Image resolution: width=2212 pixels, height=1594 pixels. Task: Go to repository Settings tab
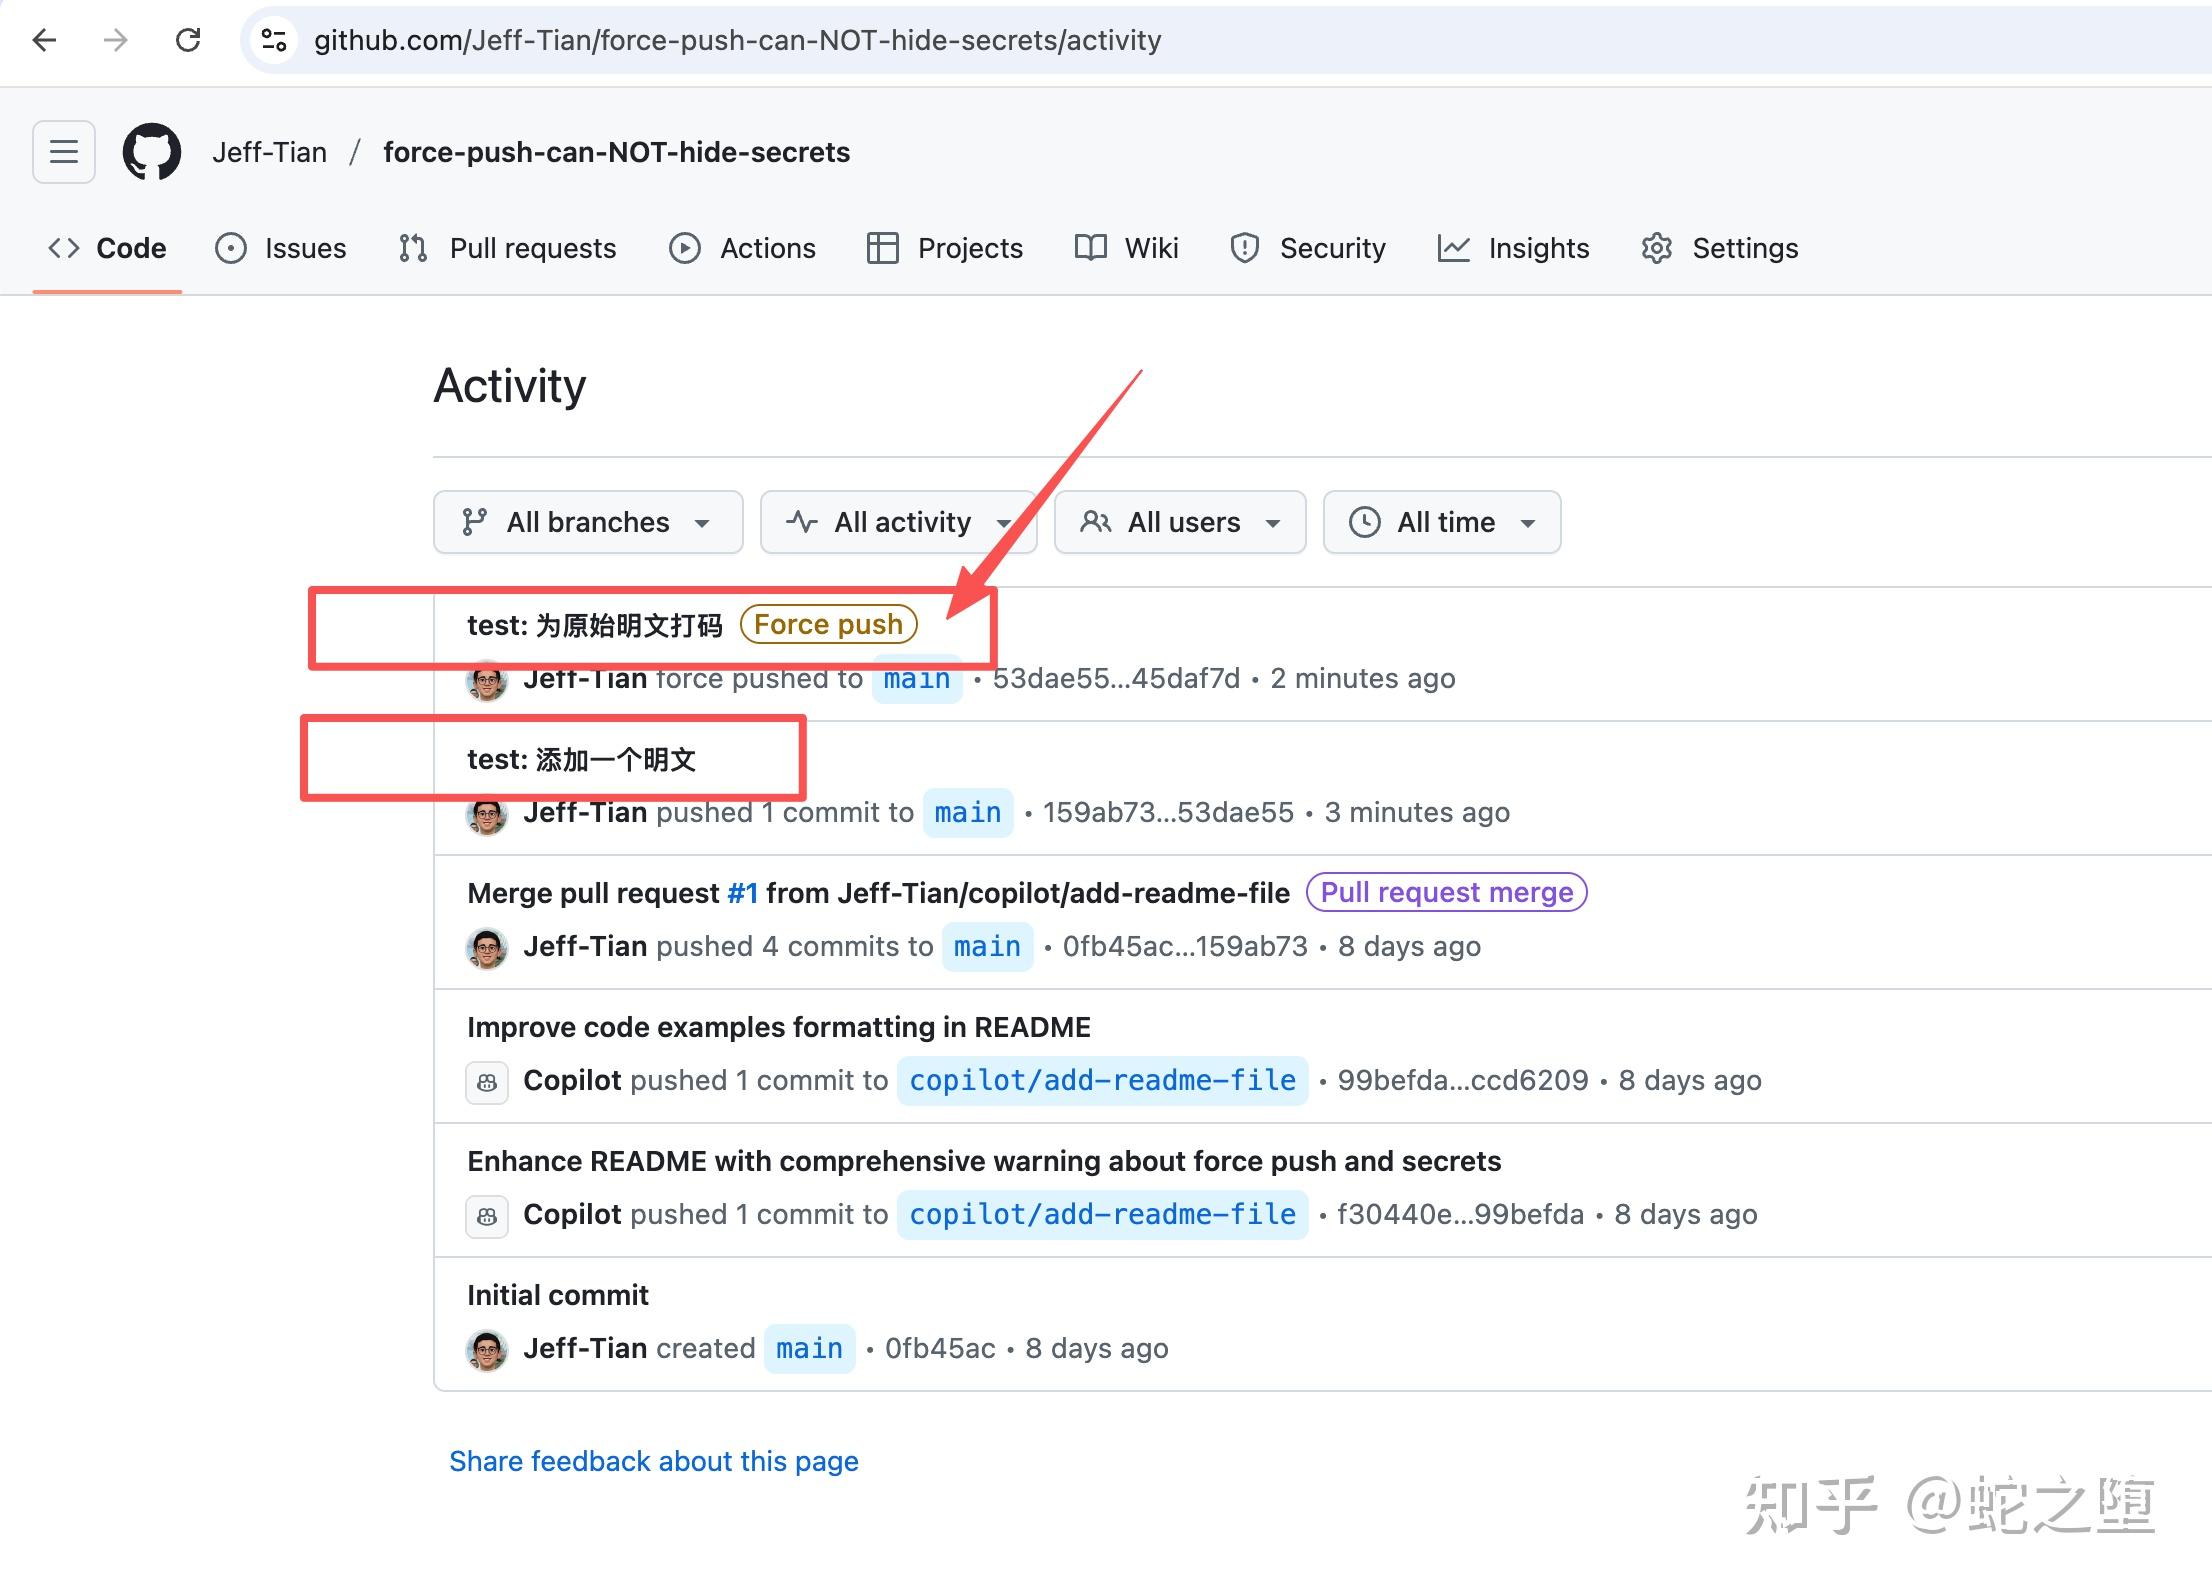pyautogui.click(x=1720, y=248)
